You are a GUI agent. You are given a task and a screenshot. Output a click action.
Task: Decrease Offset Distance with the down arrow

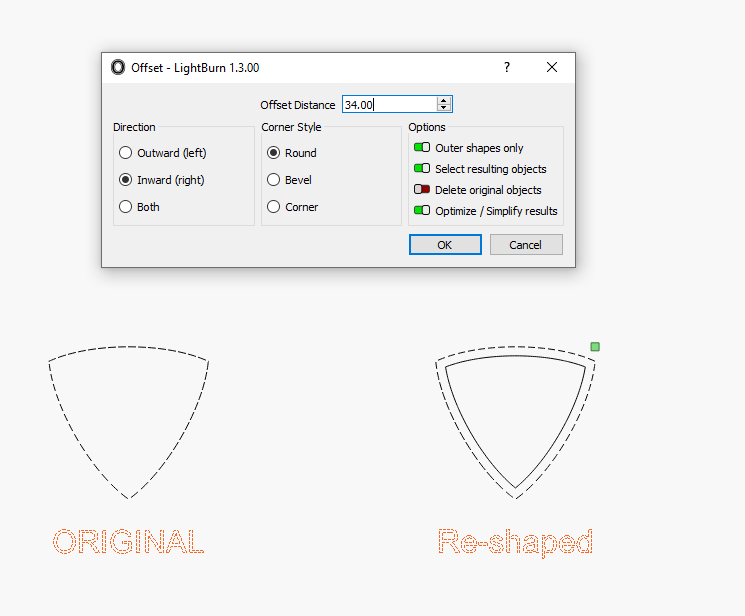pyautogui.click(x=444, y=108)
